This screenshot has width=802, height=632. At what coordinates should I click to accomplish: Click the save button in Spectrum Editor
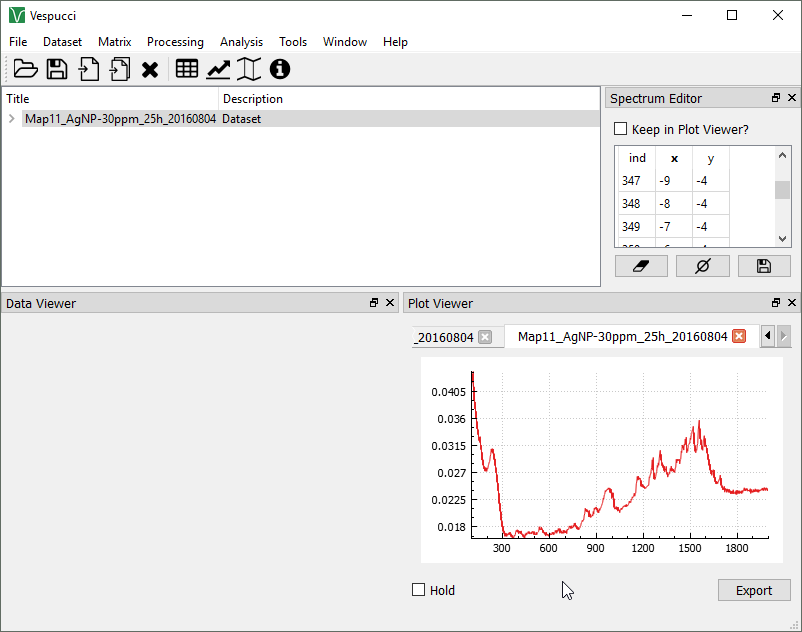764,266
